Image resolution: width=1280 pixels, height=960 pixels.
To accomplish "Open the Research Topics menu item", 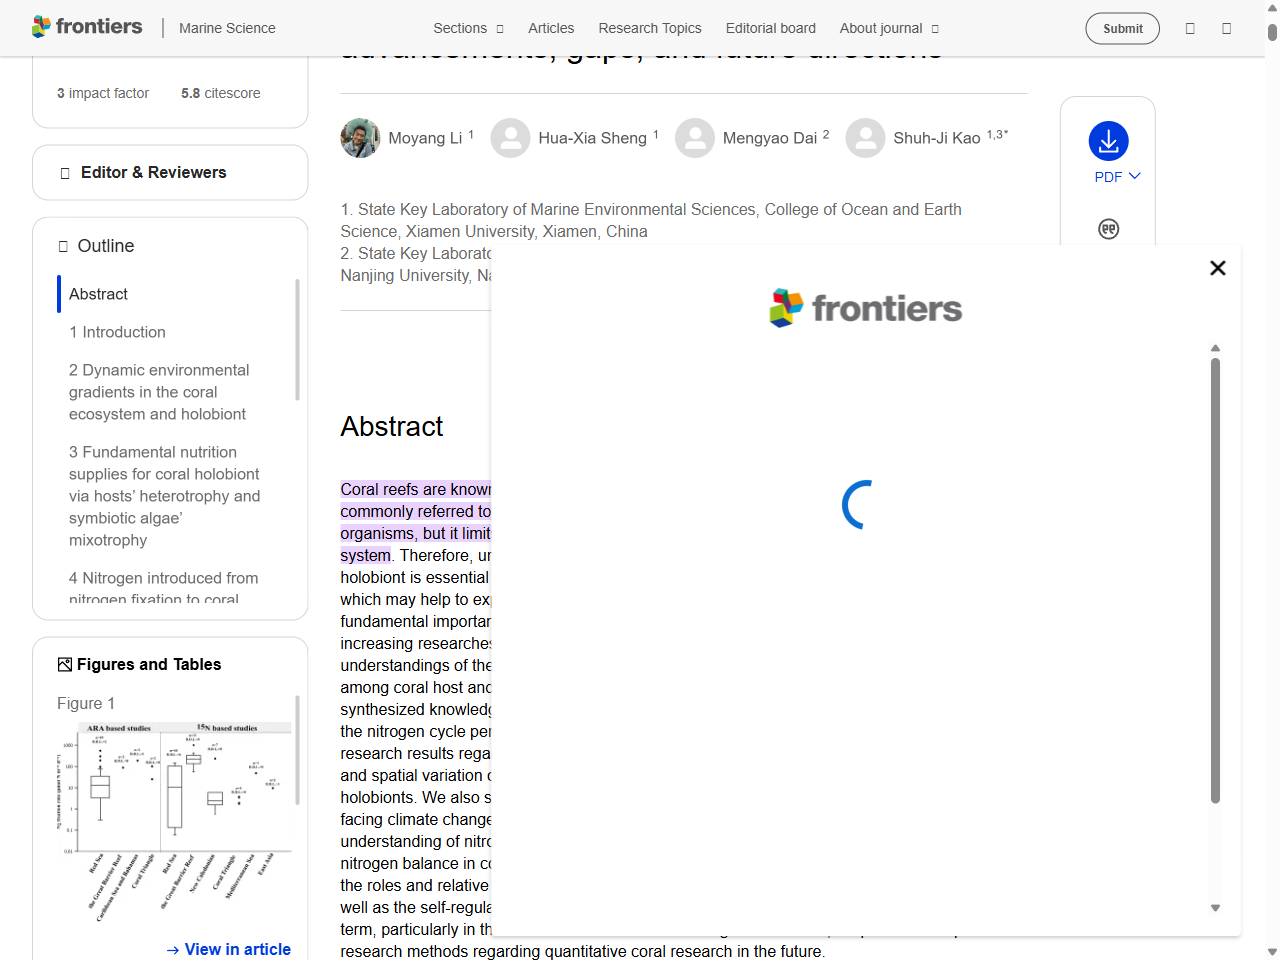I will tap(650, 28).
